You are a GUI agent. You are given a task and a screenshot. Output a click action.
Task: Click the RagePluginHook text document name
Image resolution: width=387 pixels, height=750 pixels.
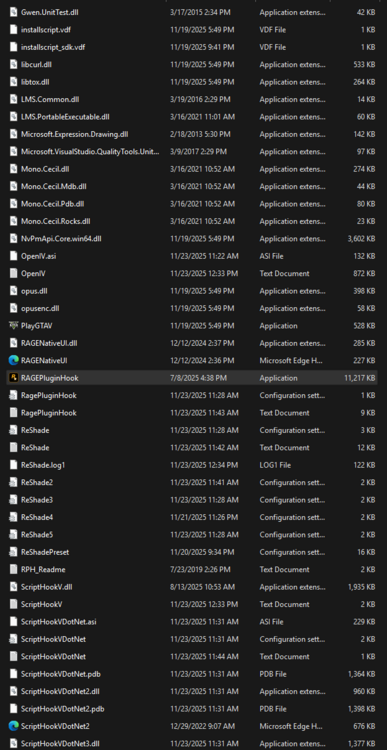tap(49, 413)
